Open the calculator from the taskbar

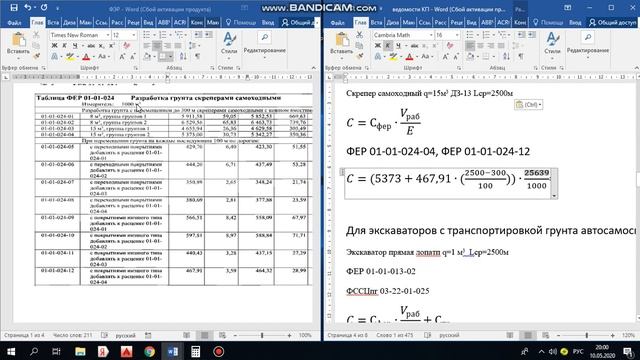pos(196,351)
